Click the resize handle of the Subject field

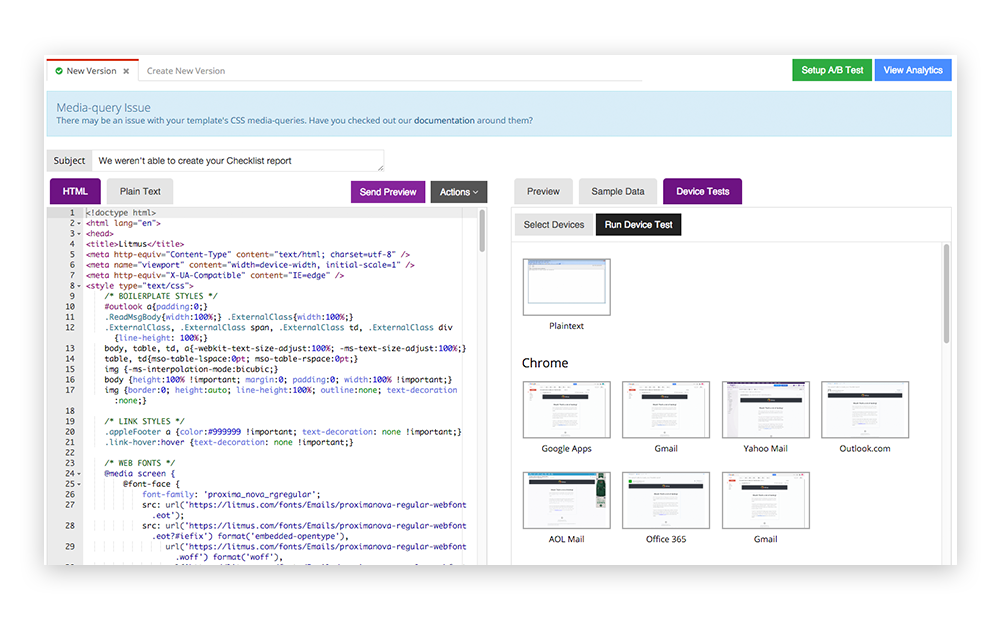coord(380,168)
